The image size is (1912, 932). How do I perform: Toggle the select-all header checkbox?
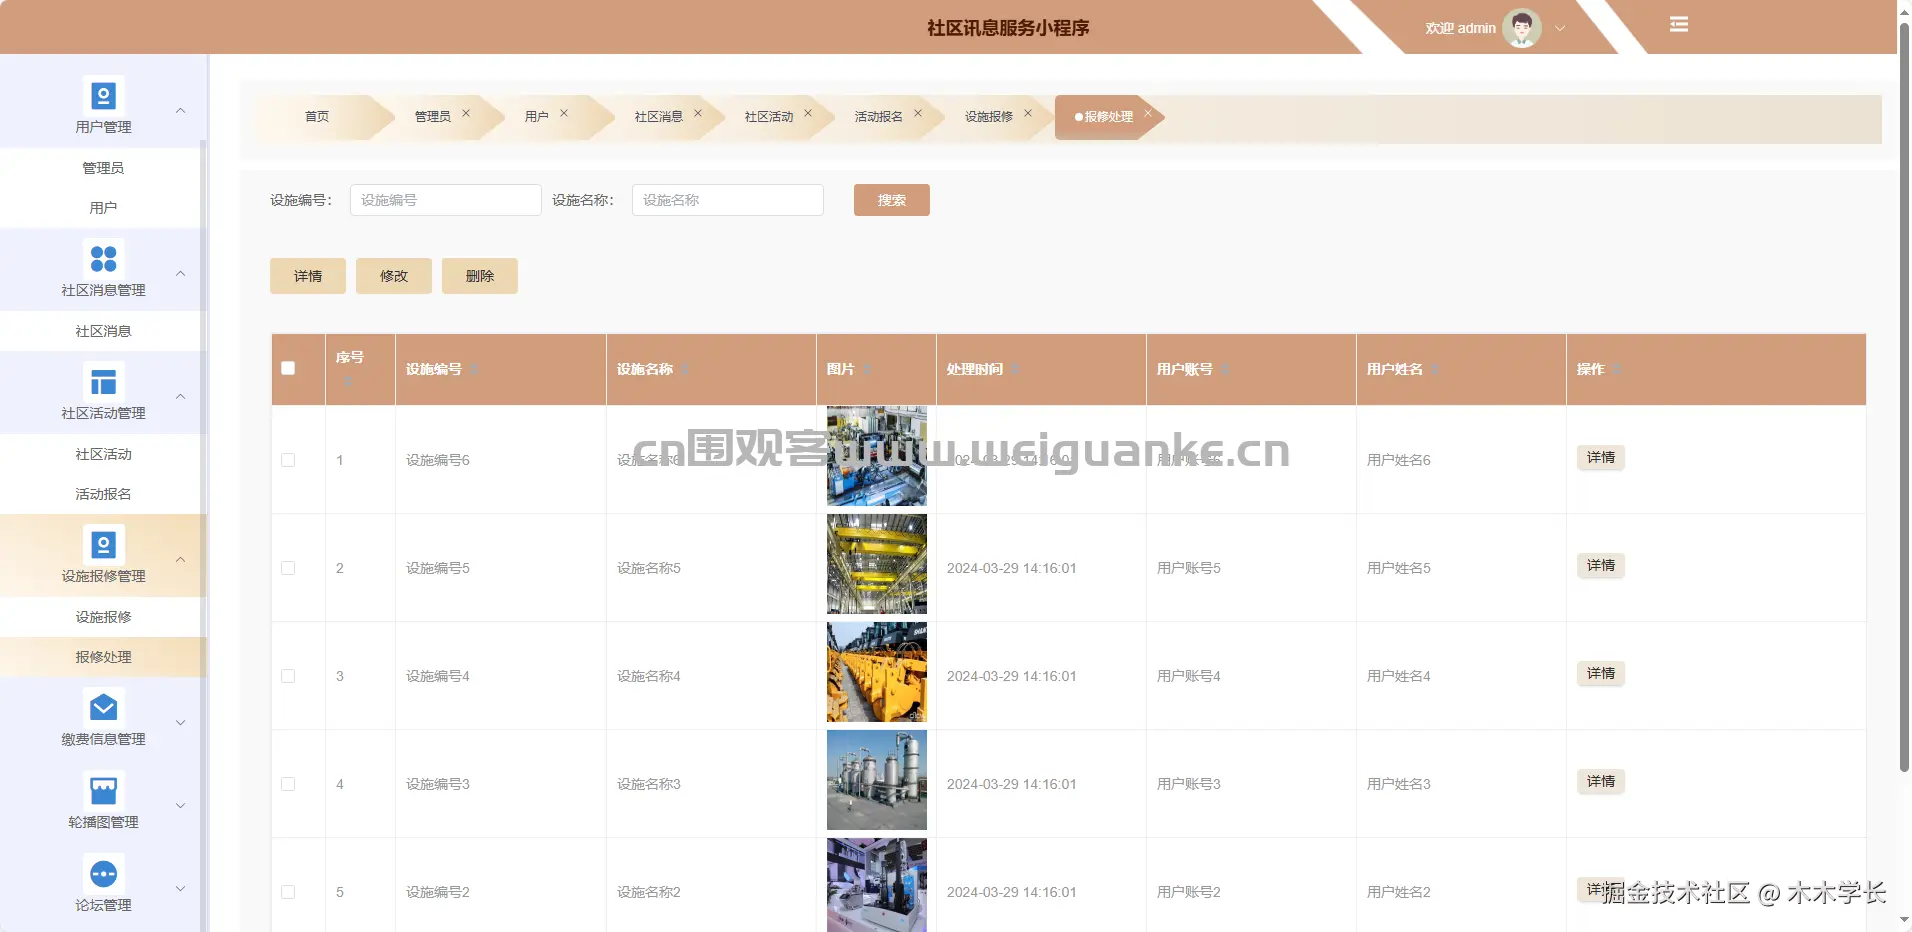point(288,368)
